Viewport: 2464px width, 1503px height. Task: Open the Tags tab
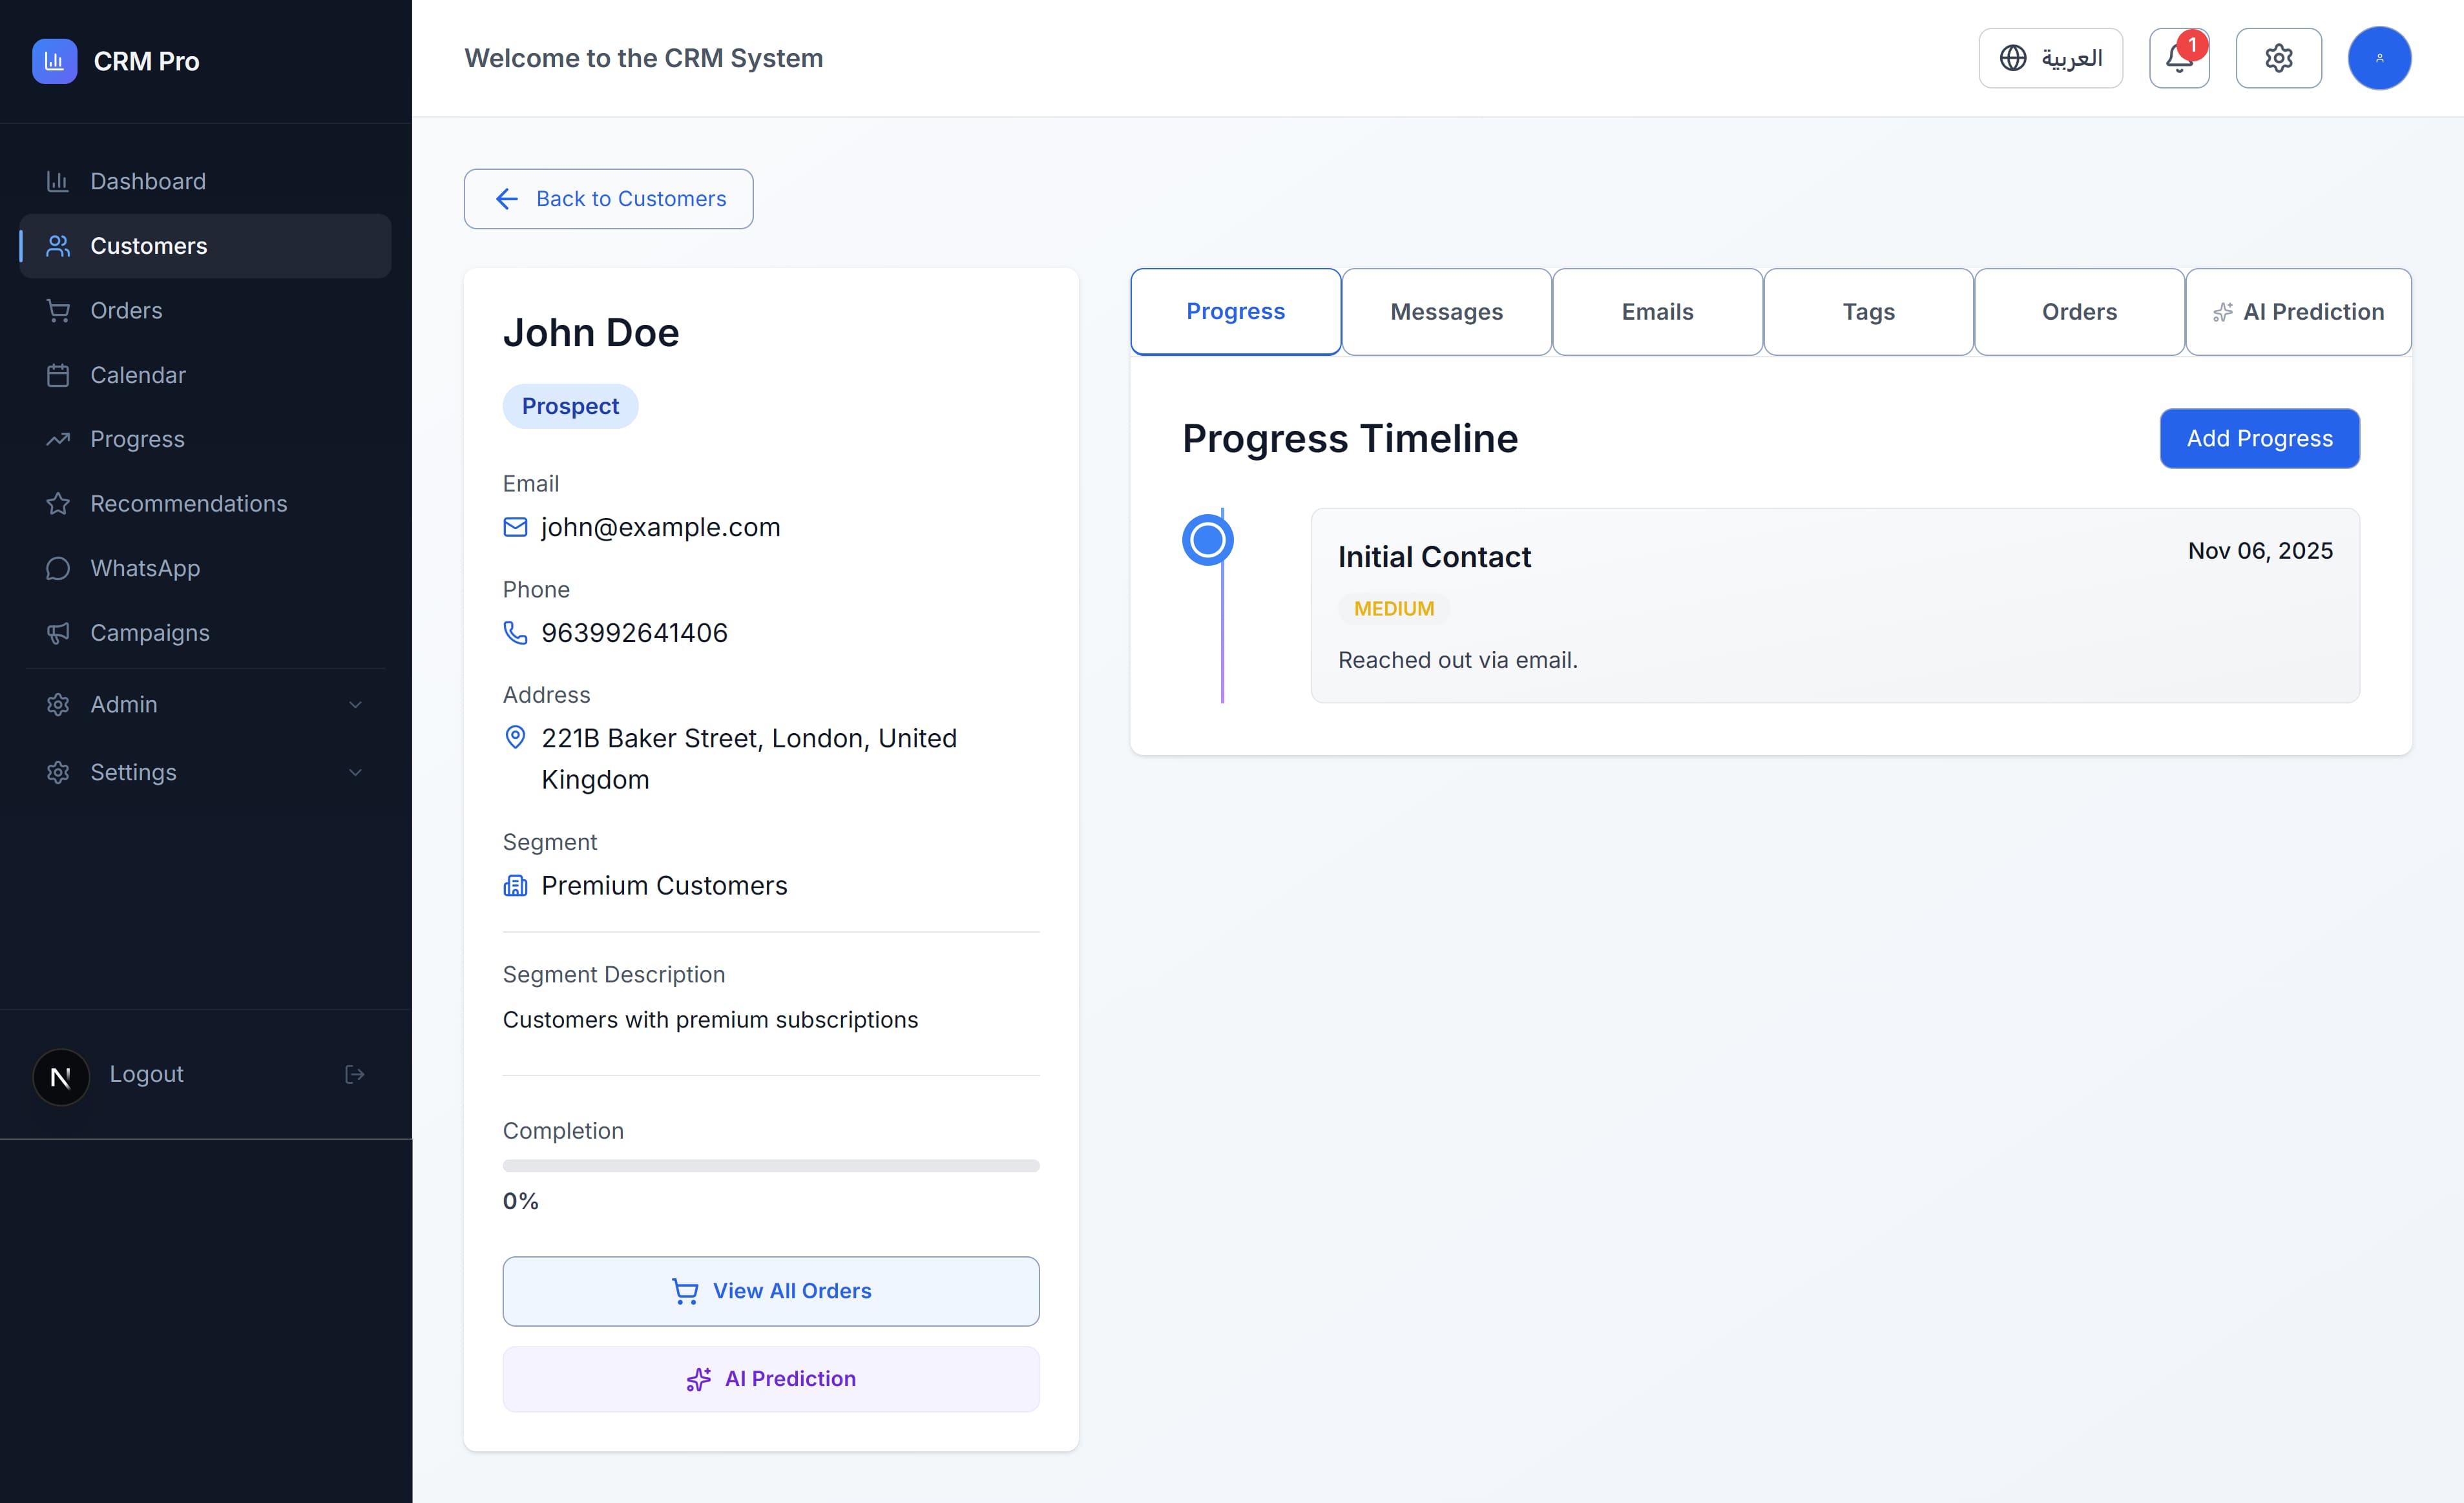point(1868,312)
